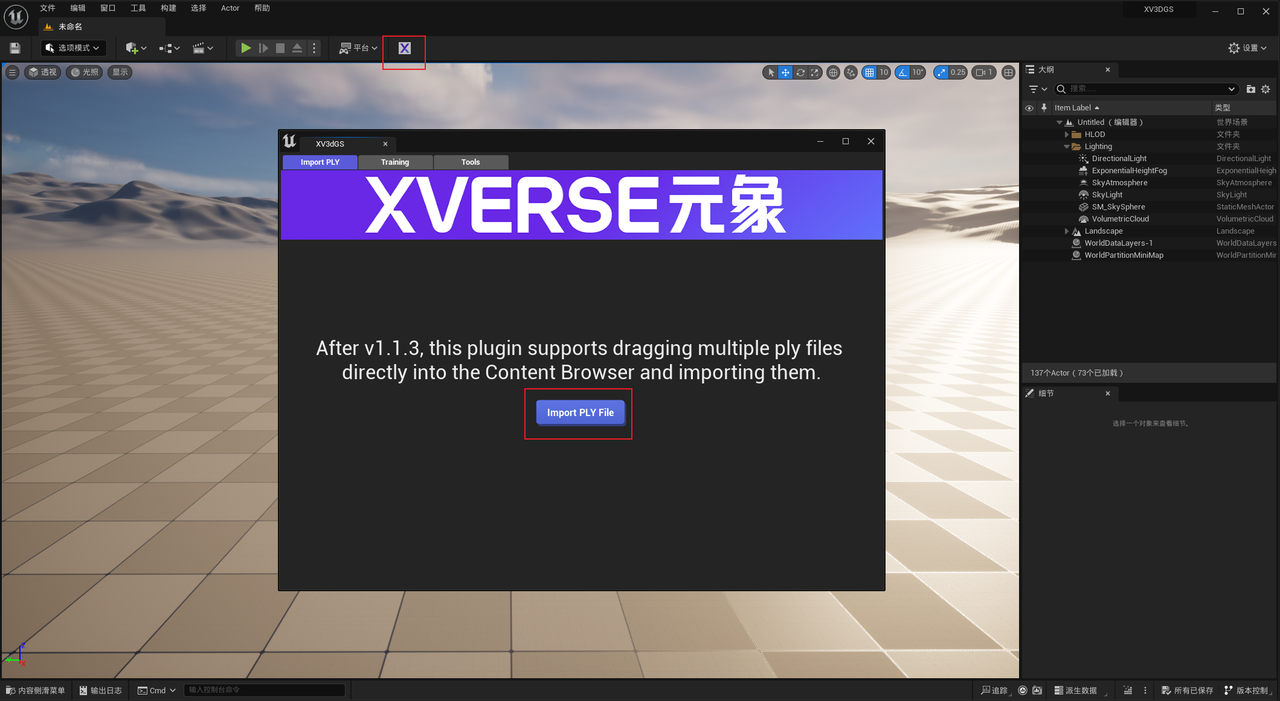
Task: Open the cinematics clapperboard dropdown
Action: click(x=203, y=48)
